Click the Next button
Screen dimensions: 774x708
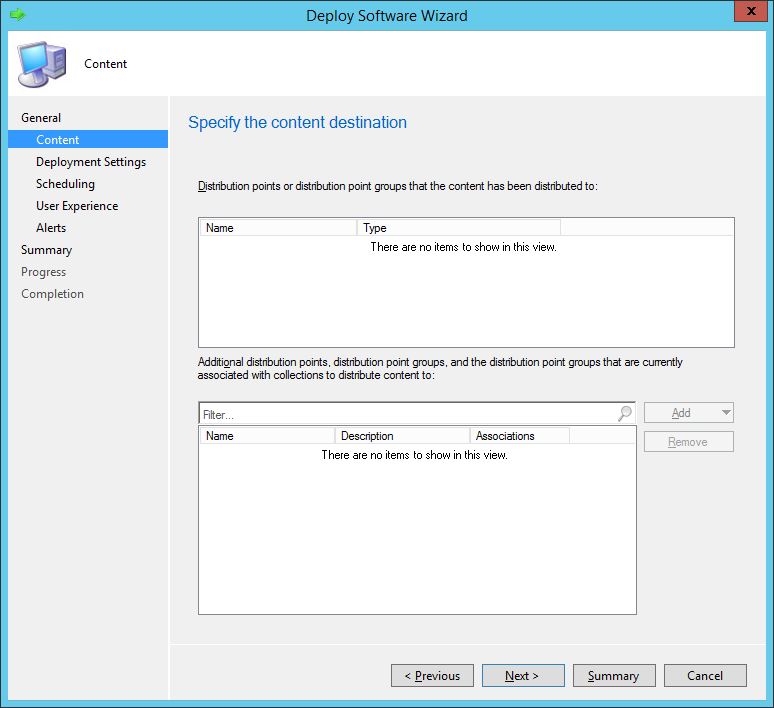[x=523, y=675]
